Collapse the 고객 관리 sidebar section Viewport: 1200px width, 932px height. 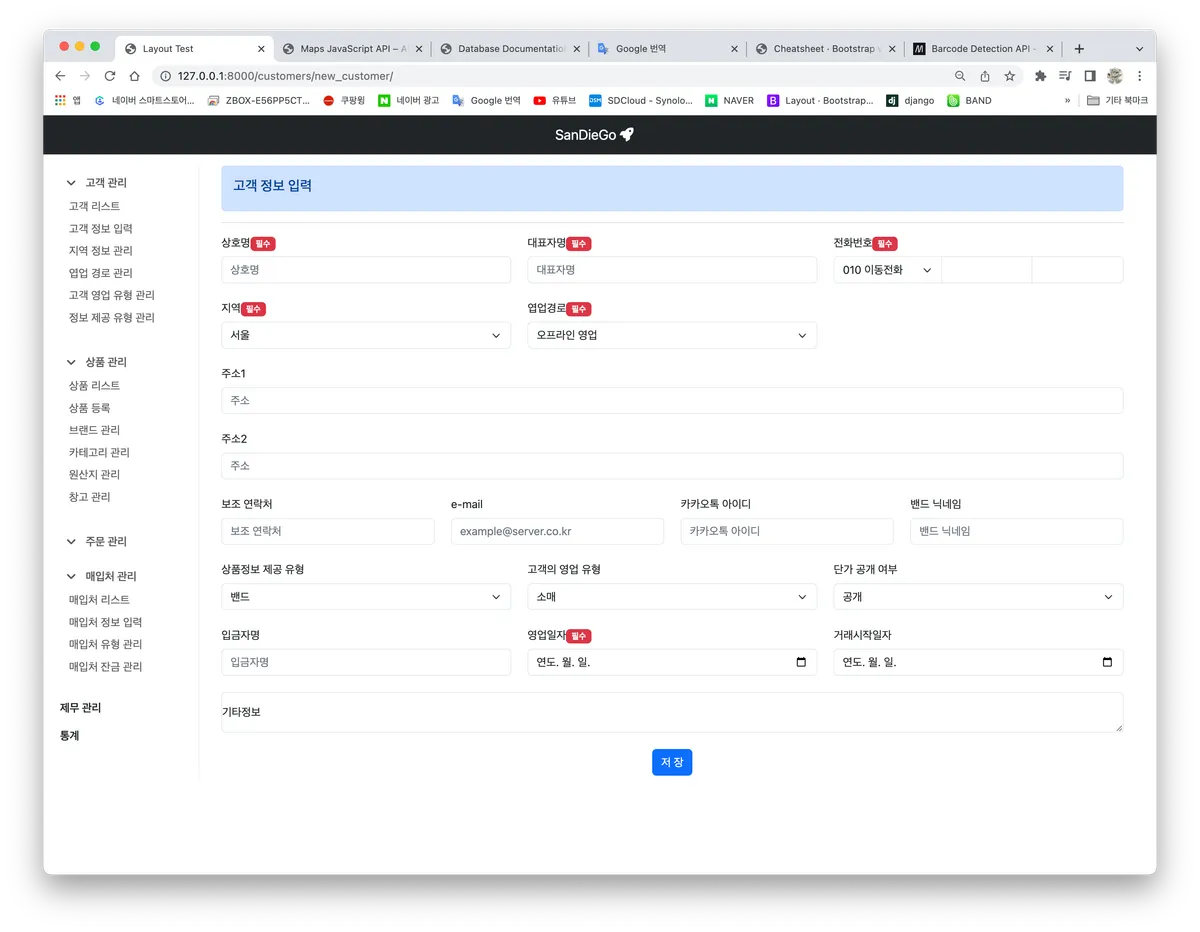[97, 183]
